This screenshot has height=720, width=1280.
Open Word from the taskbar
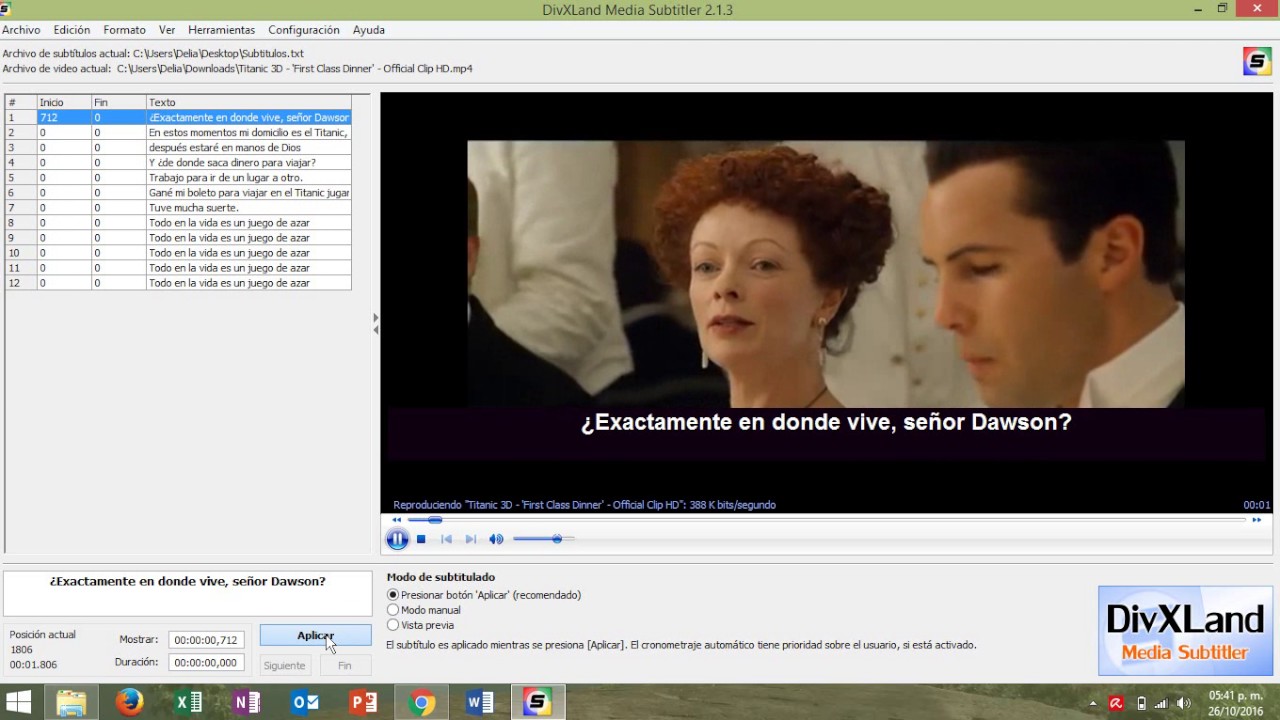(480, 703)
